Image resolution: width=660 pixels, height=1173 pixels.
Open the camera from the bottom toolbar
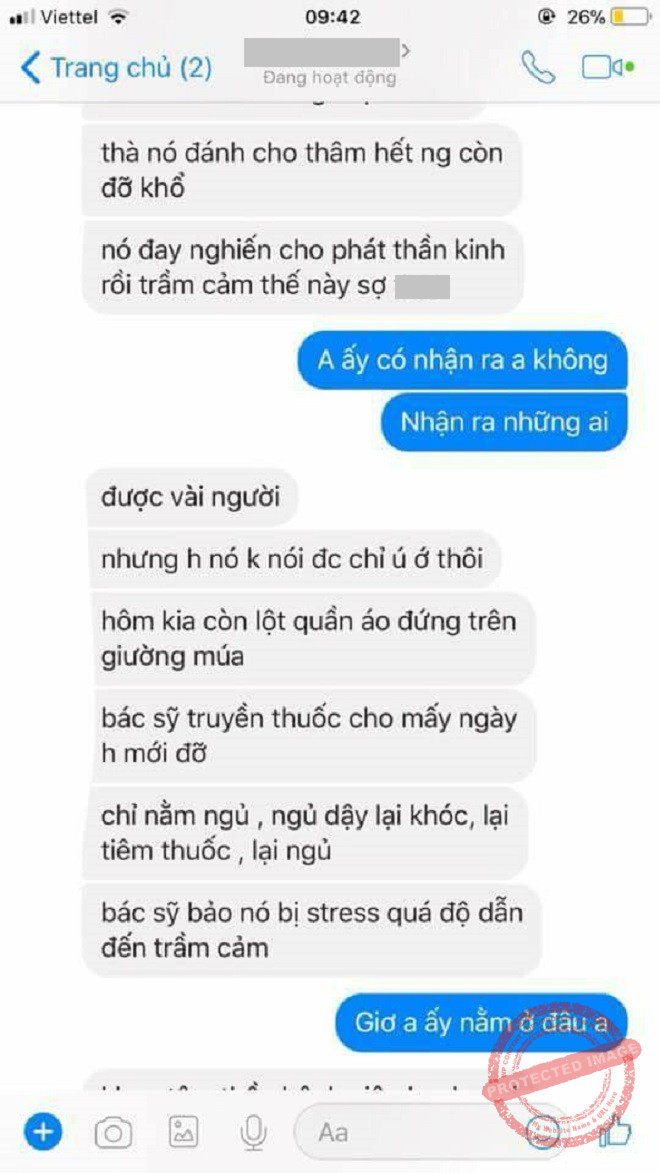[113, 1132]
